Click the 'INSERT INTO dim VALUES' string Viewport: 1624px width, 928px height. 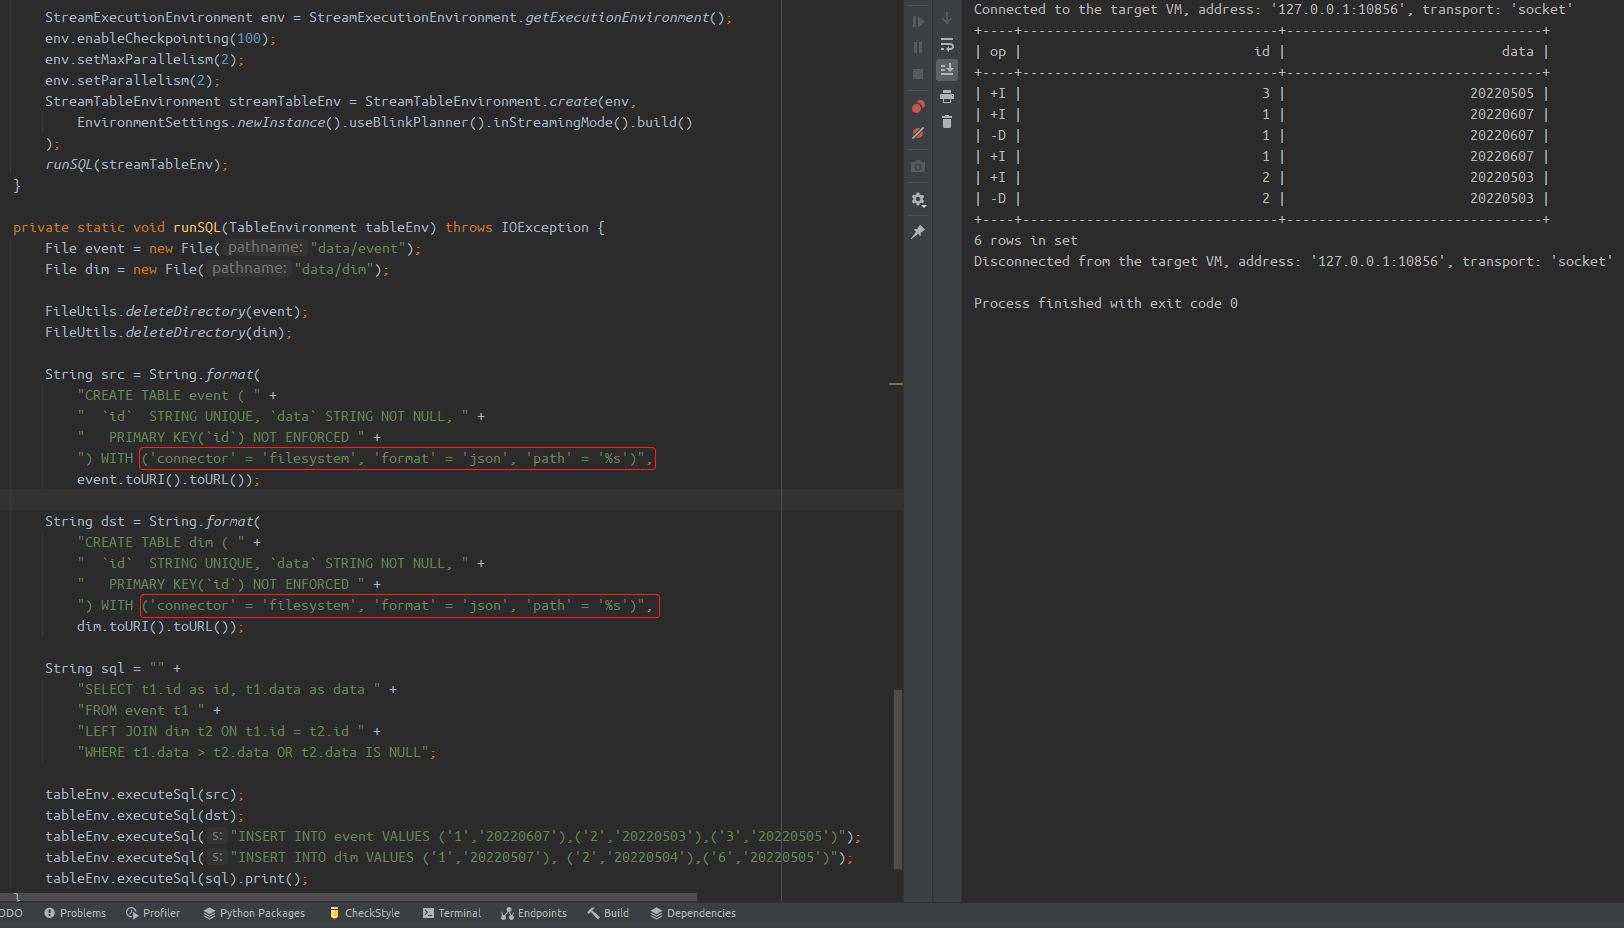(x=536, y=858)
